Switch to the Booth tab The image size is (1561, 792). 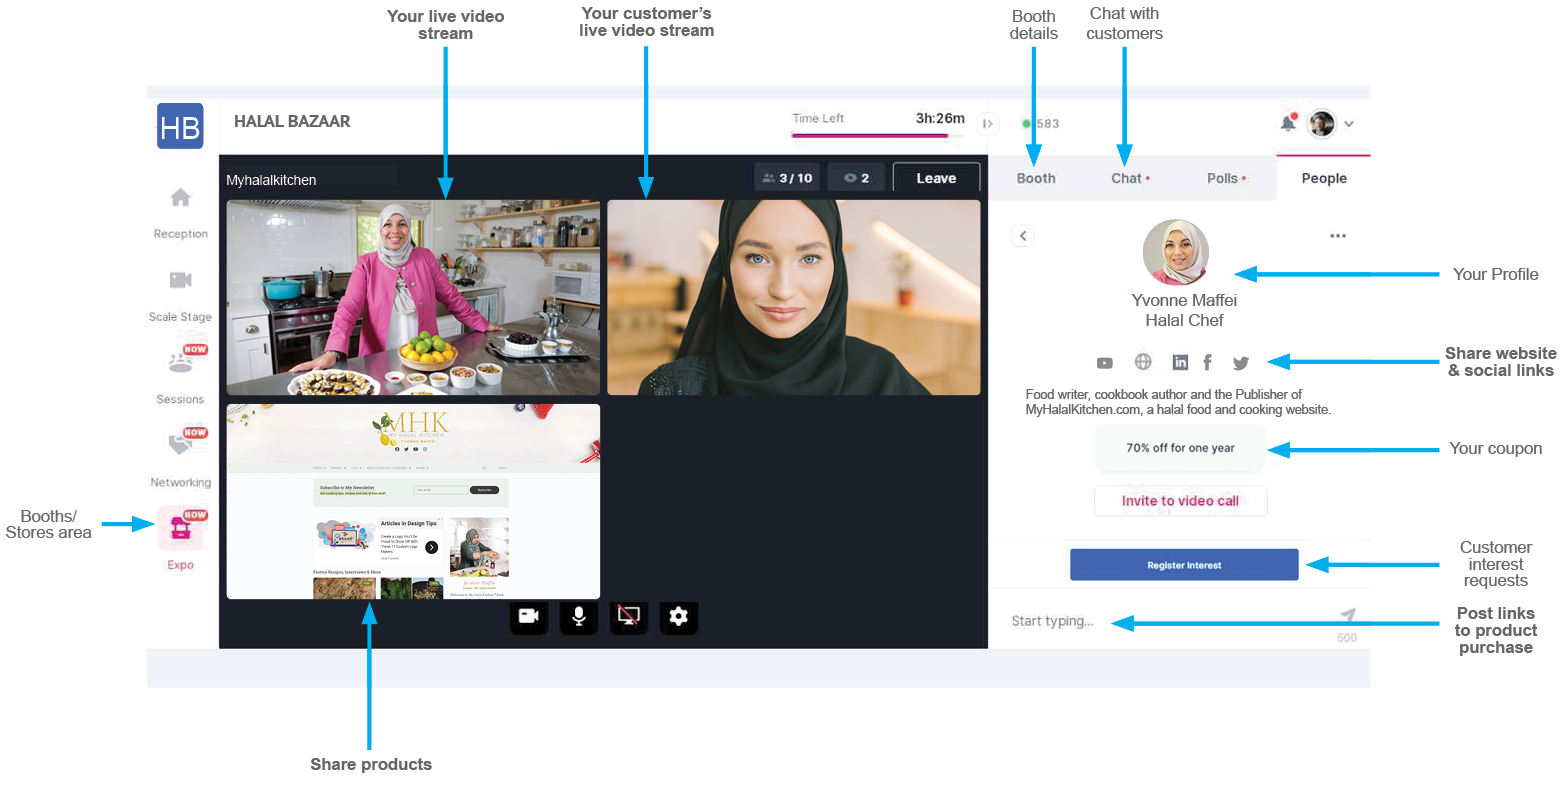1036,178
